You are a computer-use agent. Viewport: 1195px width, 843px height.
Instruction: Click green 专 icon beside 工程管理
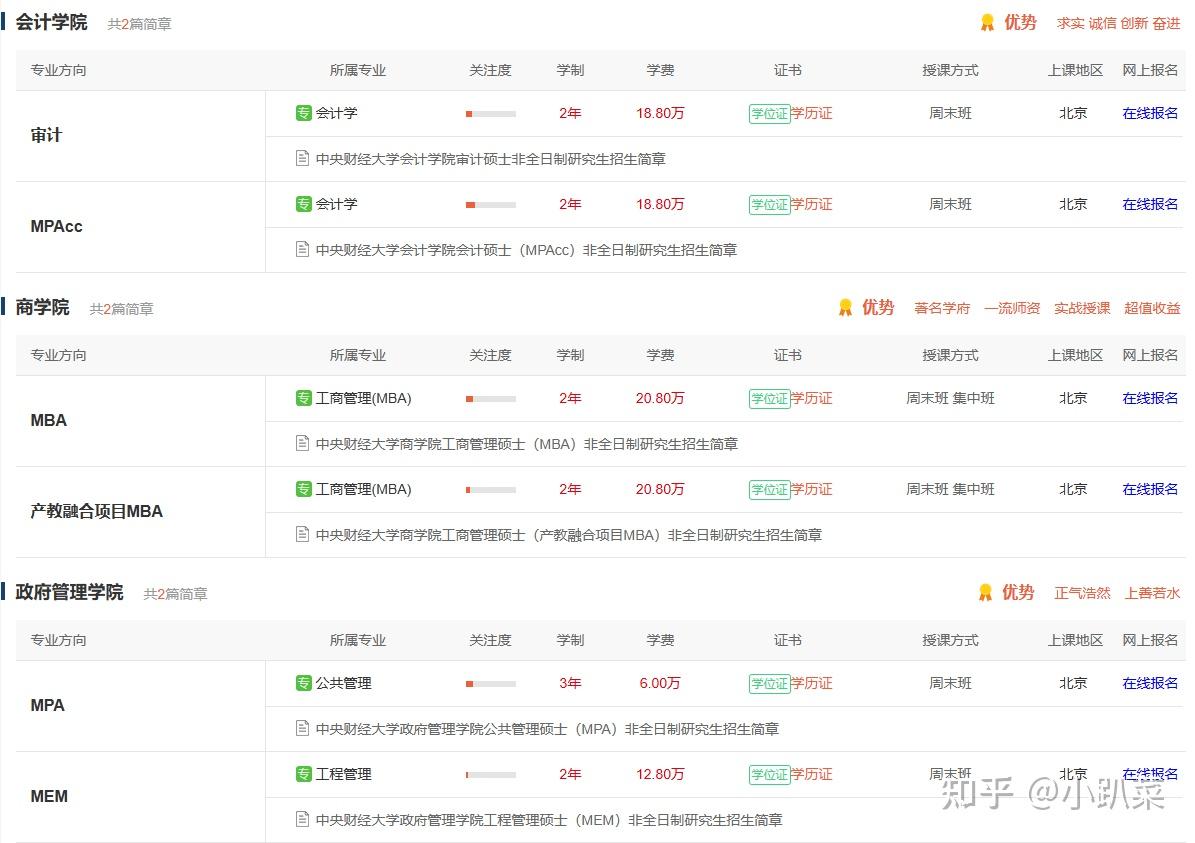(x=303, y=774)
